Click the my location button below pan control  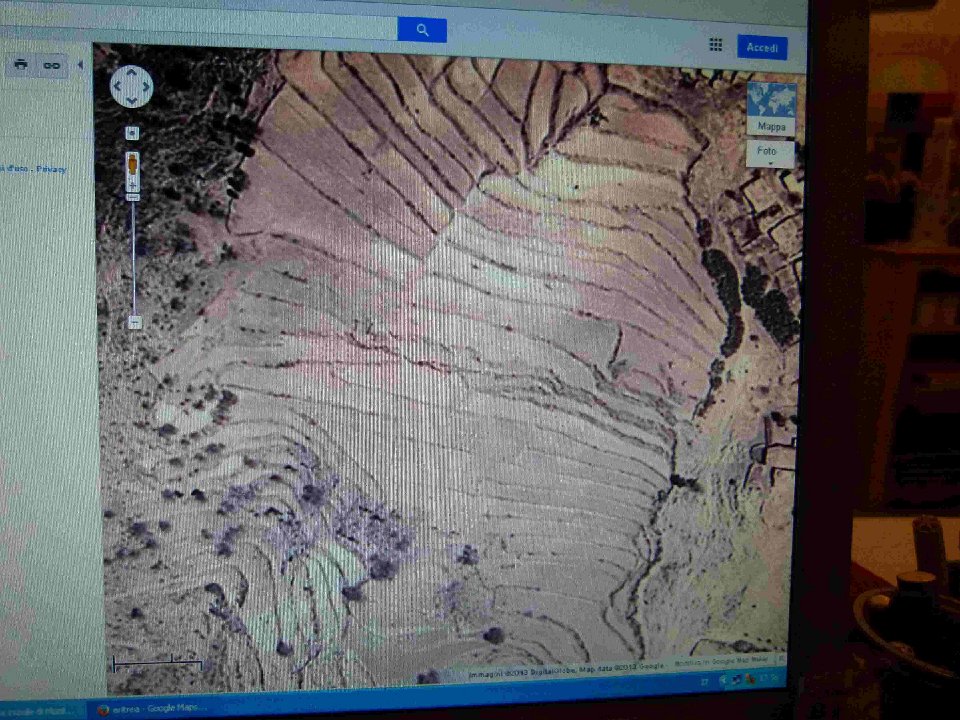(132, 133)
